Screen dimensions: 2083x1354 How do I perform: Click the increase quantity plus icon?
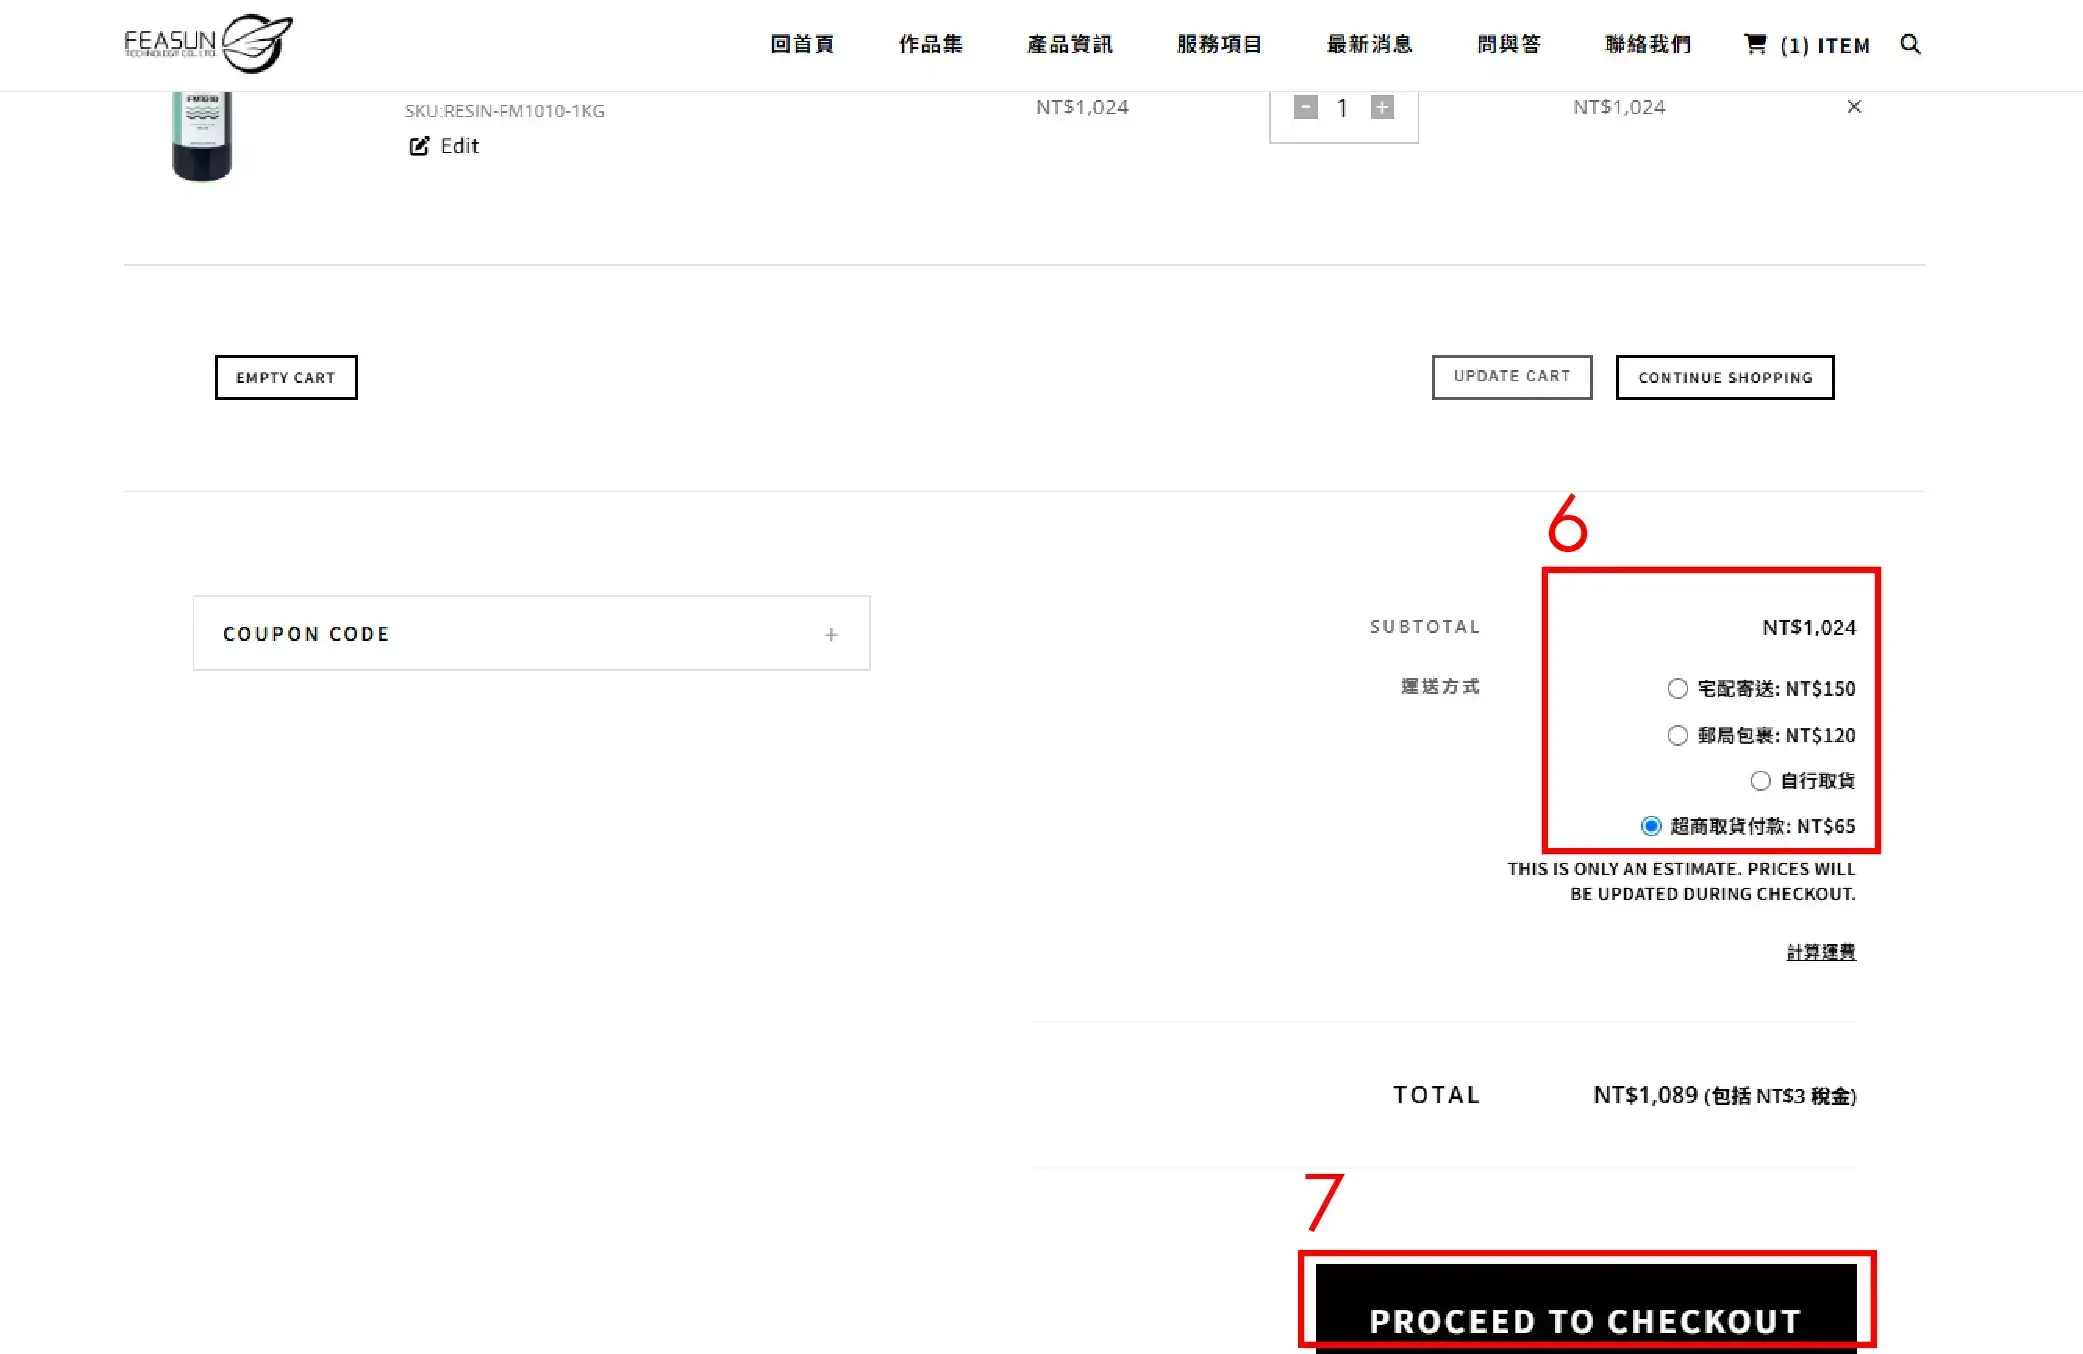point(1380,108)
